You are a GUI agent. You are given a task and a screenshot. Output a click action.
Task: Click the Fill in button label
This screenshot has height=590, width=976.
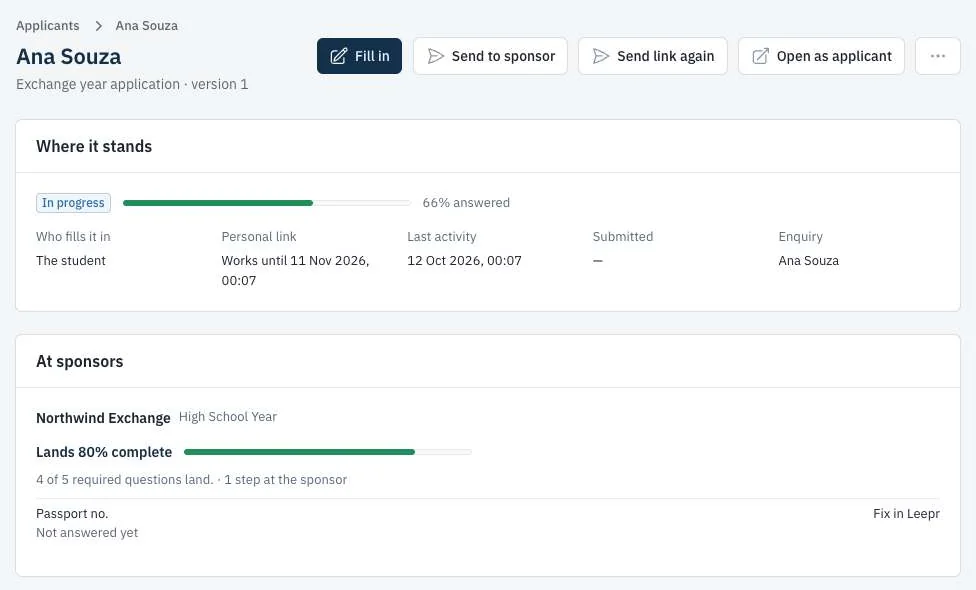(x=372, y=56)
